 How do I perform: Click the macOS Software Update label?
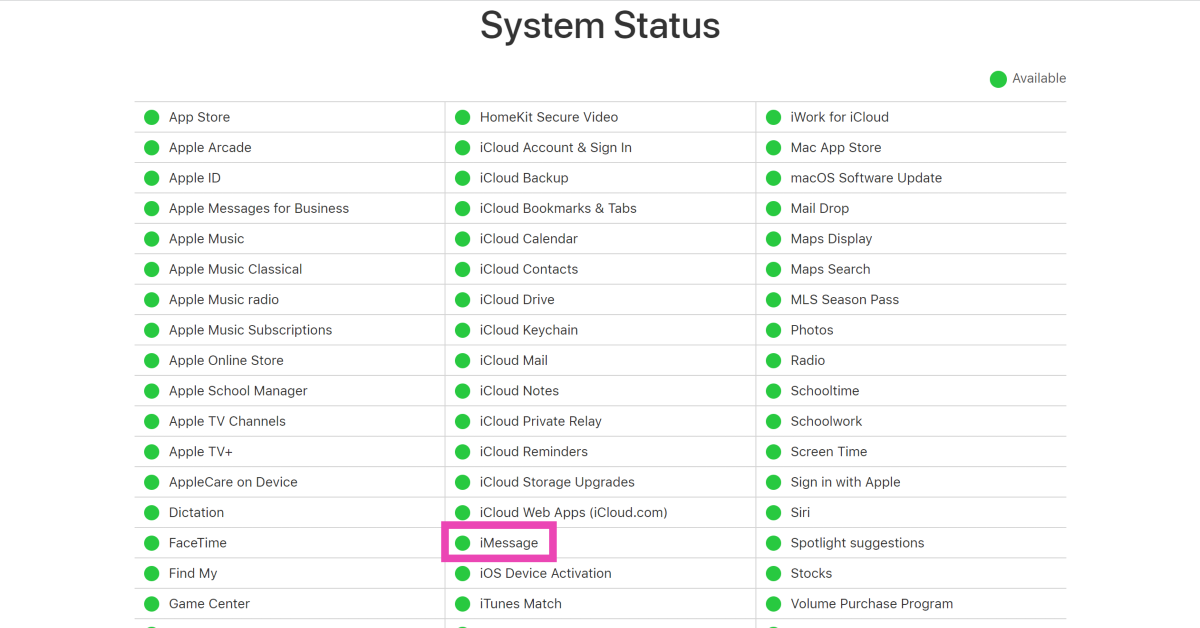tap(866, 178)
